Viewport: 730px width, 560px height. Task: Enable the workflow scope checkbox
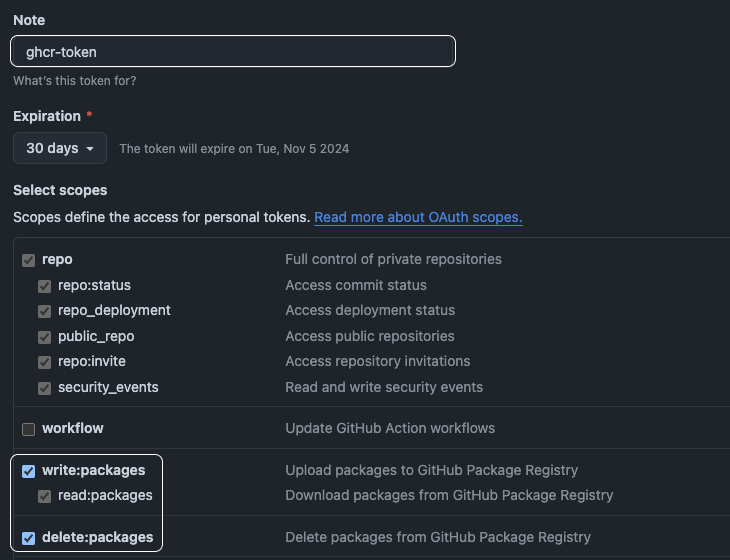click(x=28, y=429)
